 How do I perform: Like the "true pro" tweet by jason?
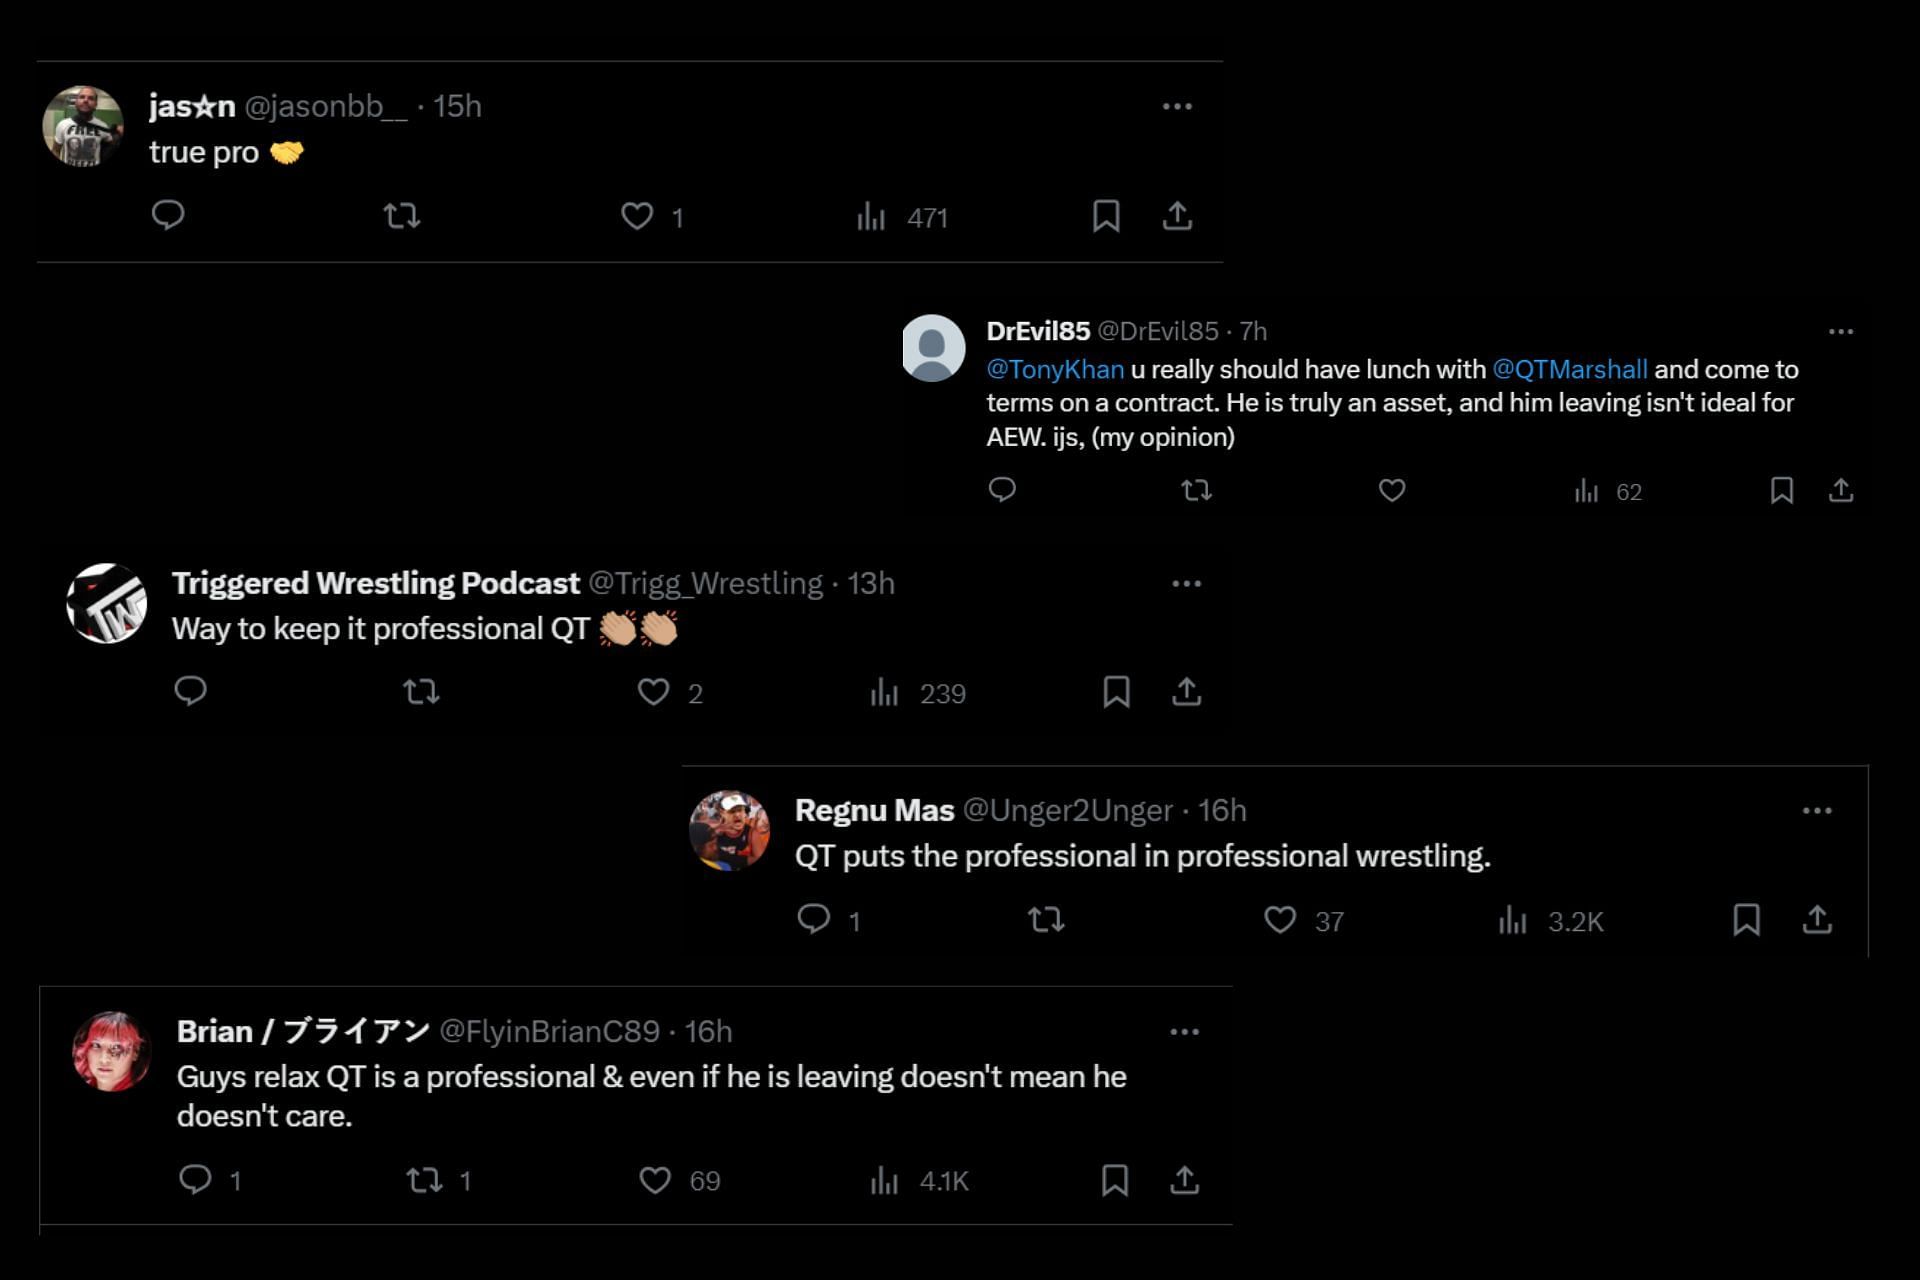click(637, 216)
